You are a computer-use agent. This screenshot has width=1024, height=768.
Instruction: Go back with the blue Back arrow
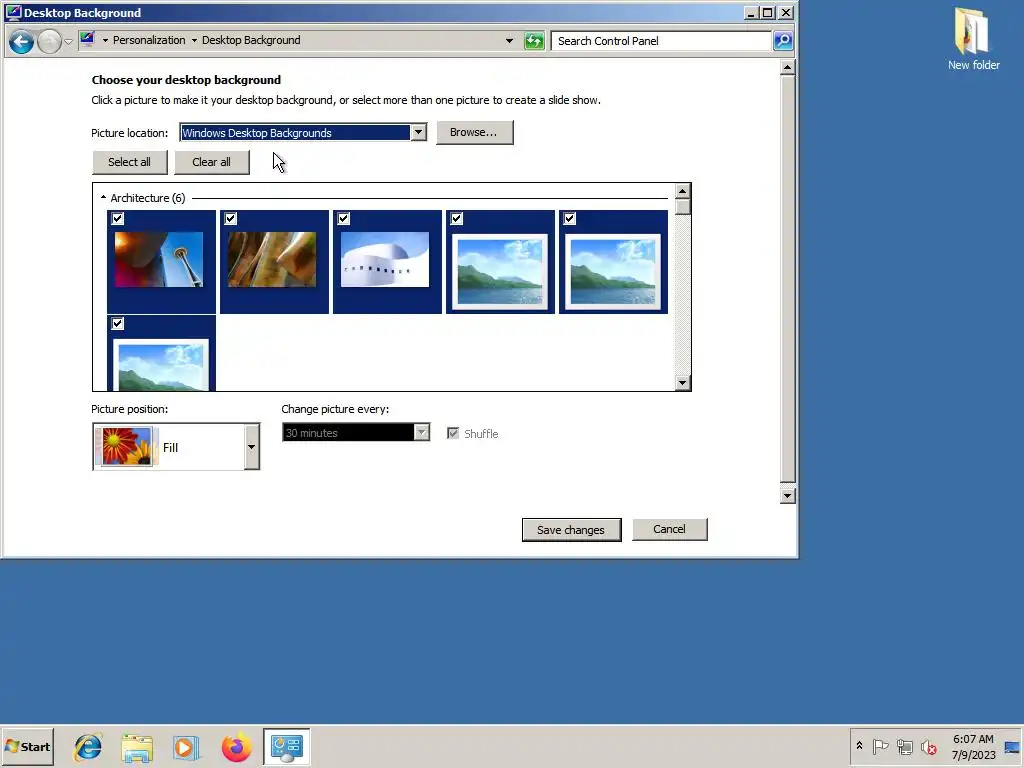tap(21, 42)
